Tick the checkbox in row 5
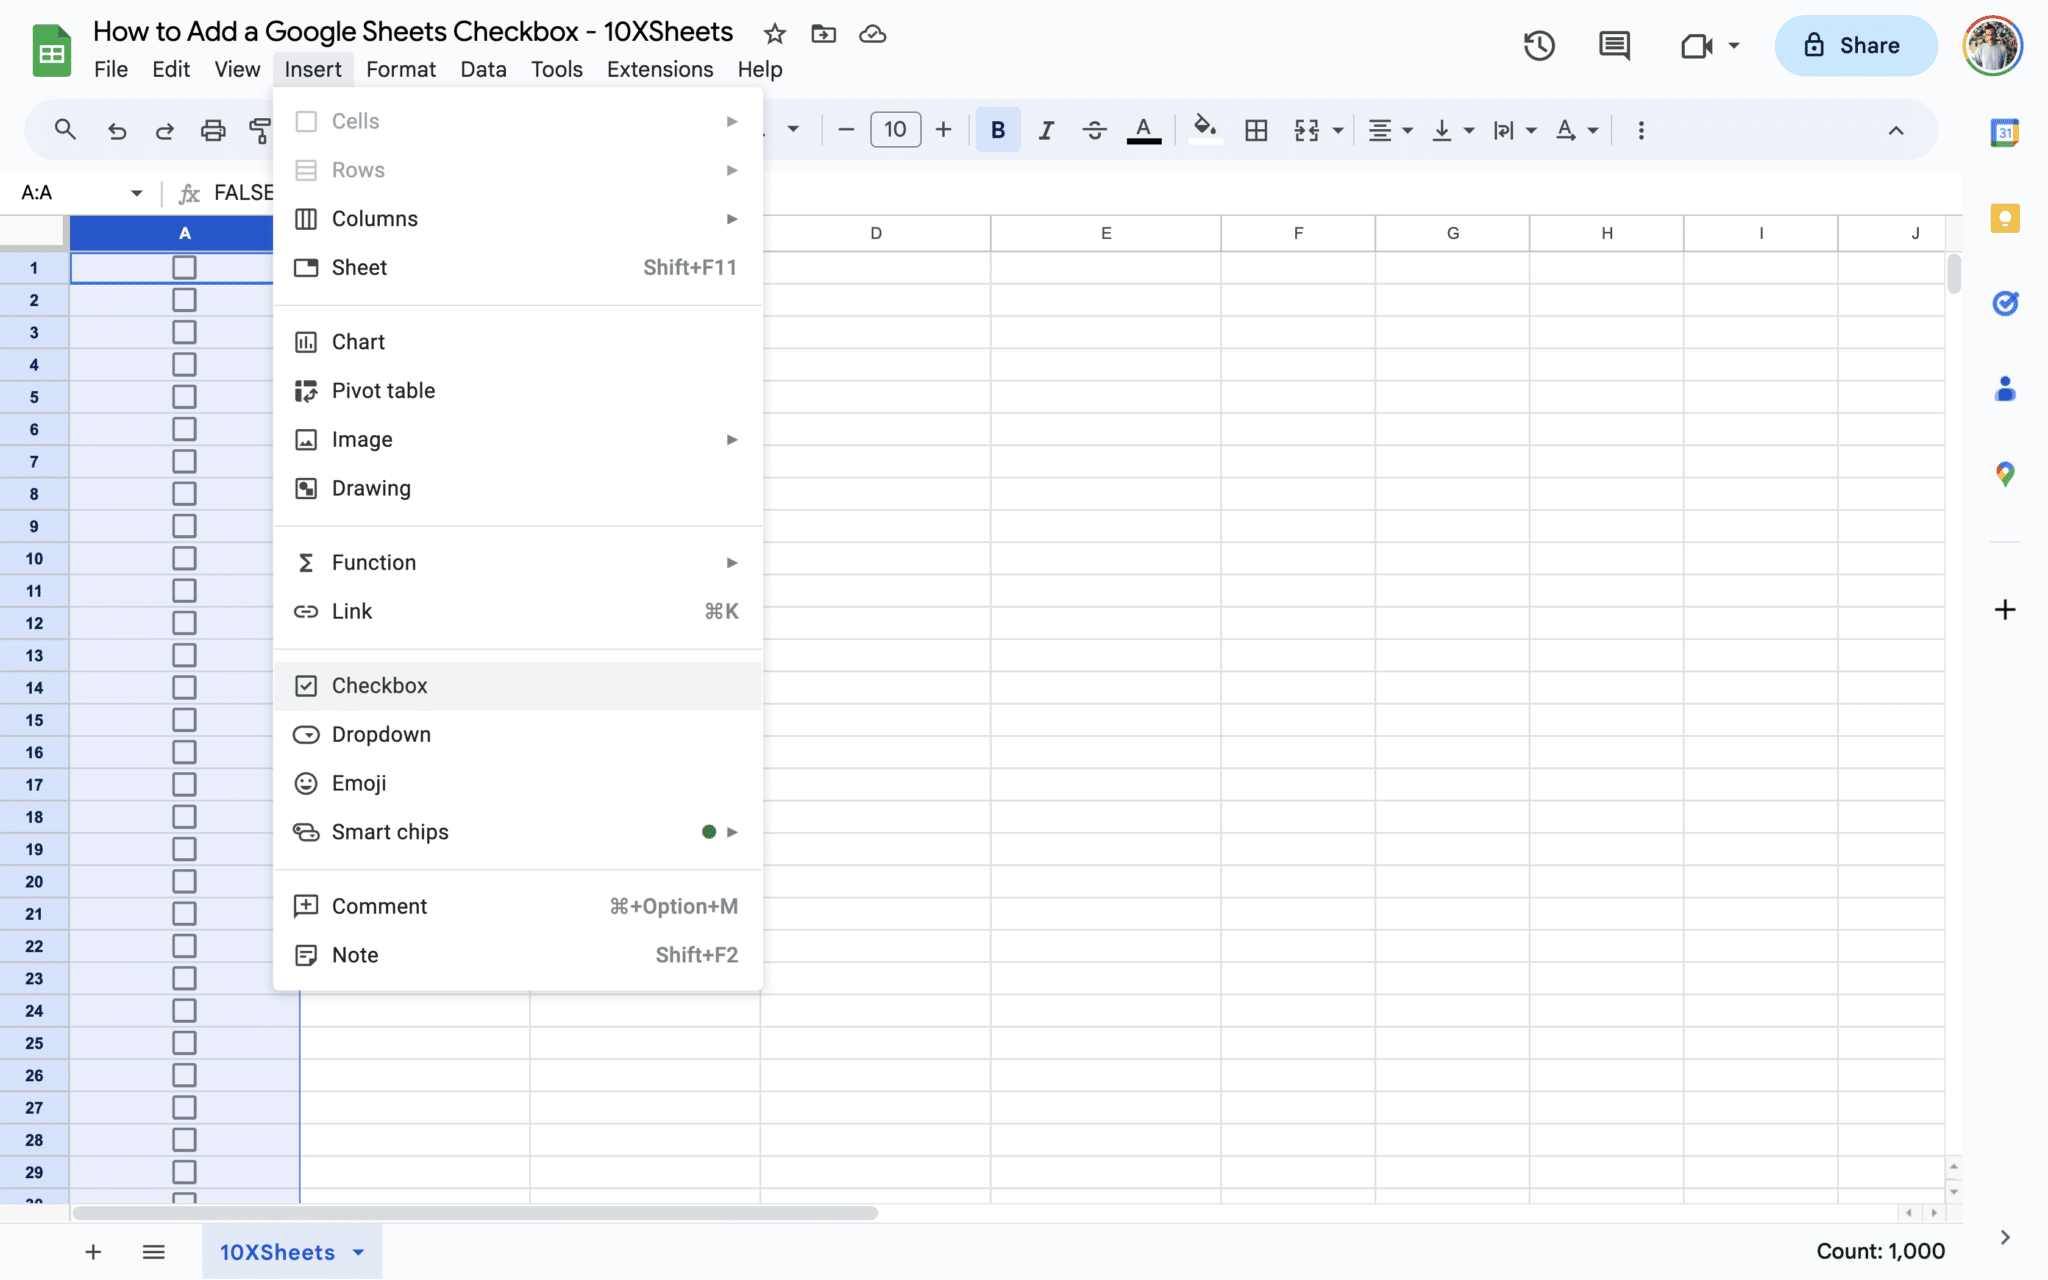The image size is (2048, 1280). pos(184,397)
